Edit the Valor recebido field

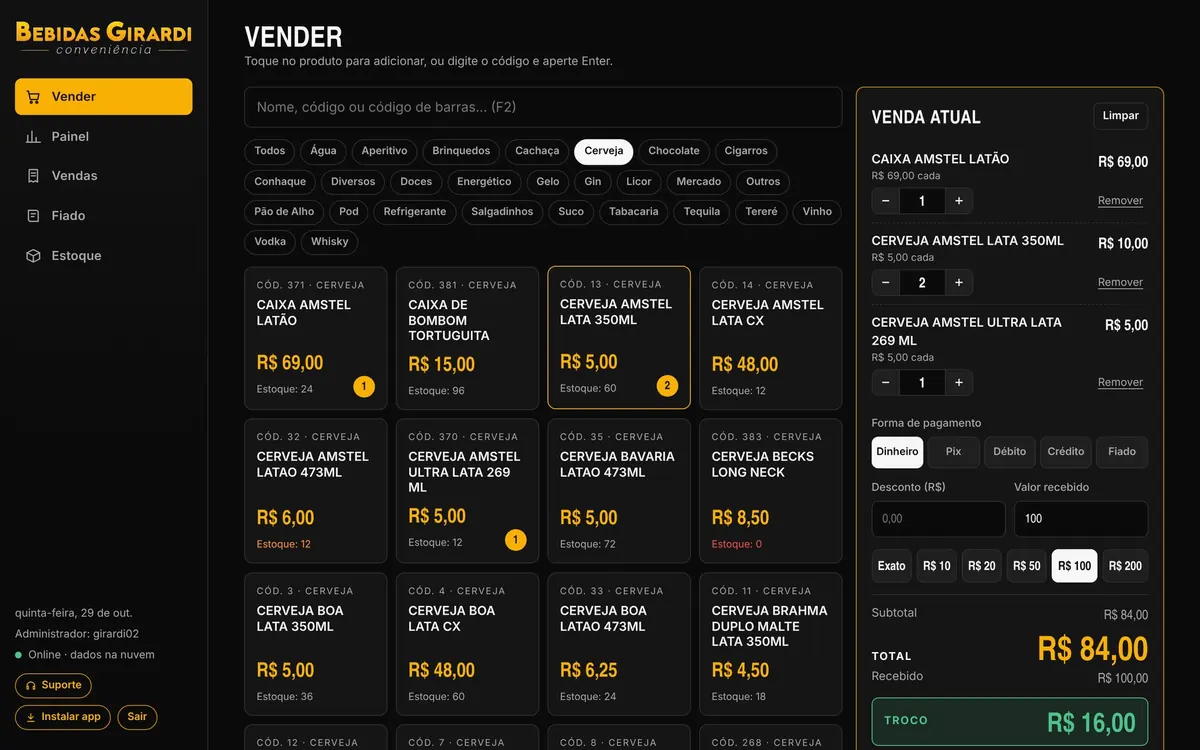[x=1081, y=519]
